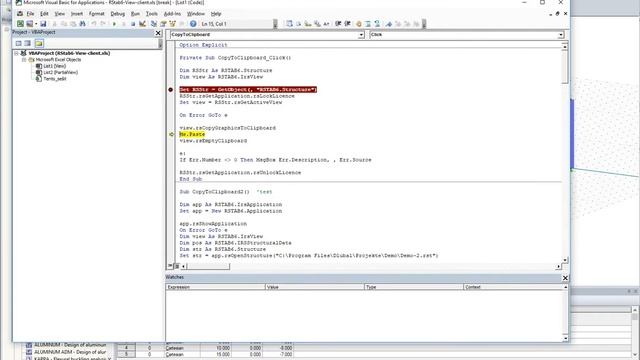
Task: Click the Find binoculars icon
Action: coord(82,24)
